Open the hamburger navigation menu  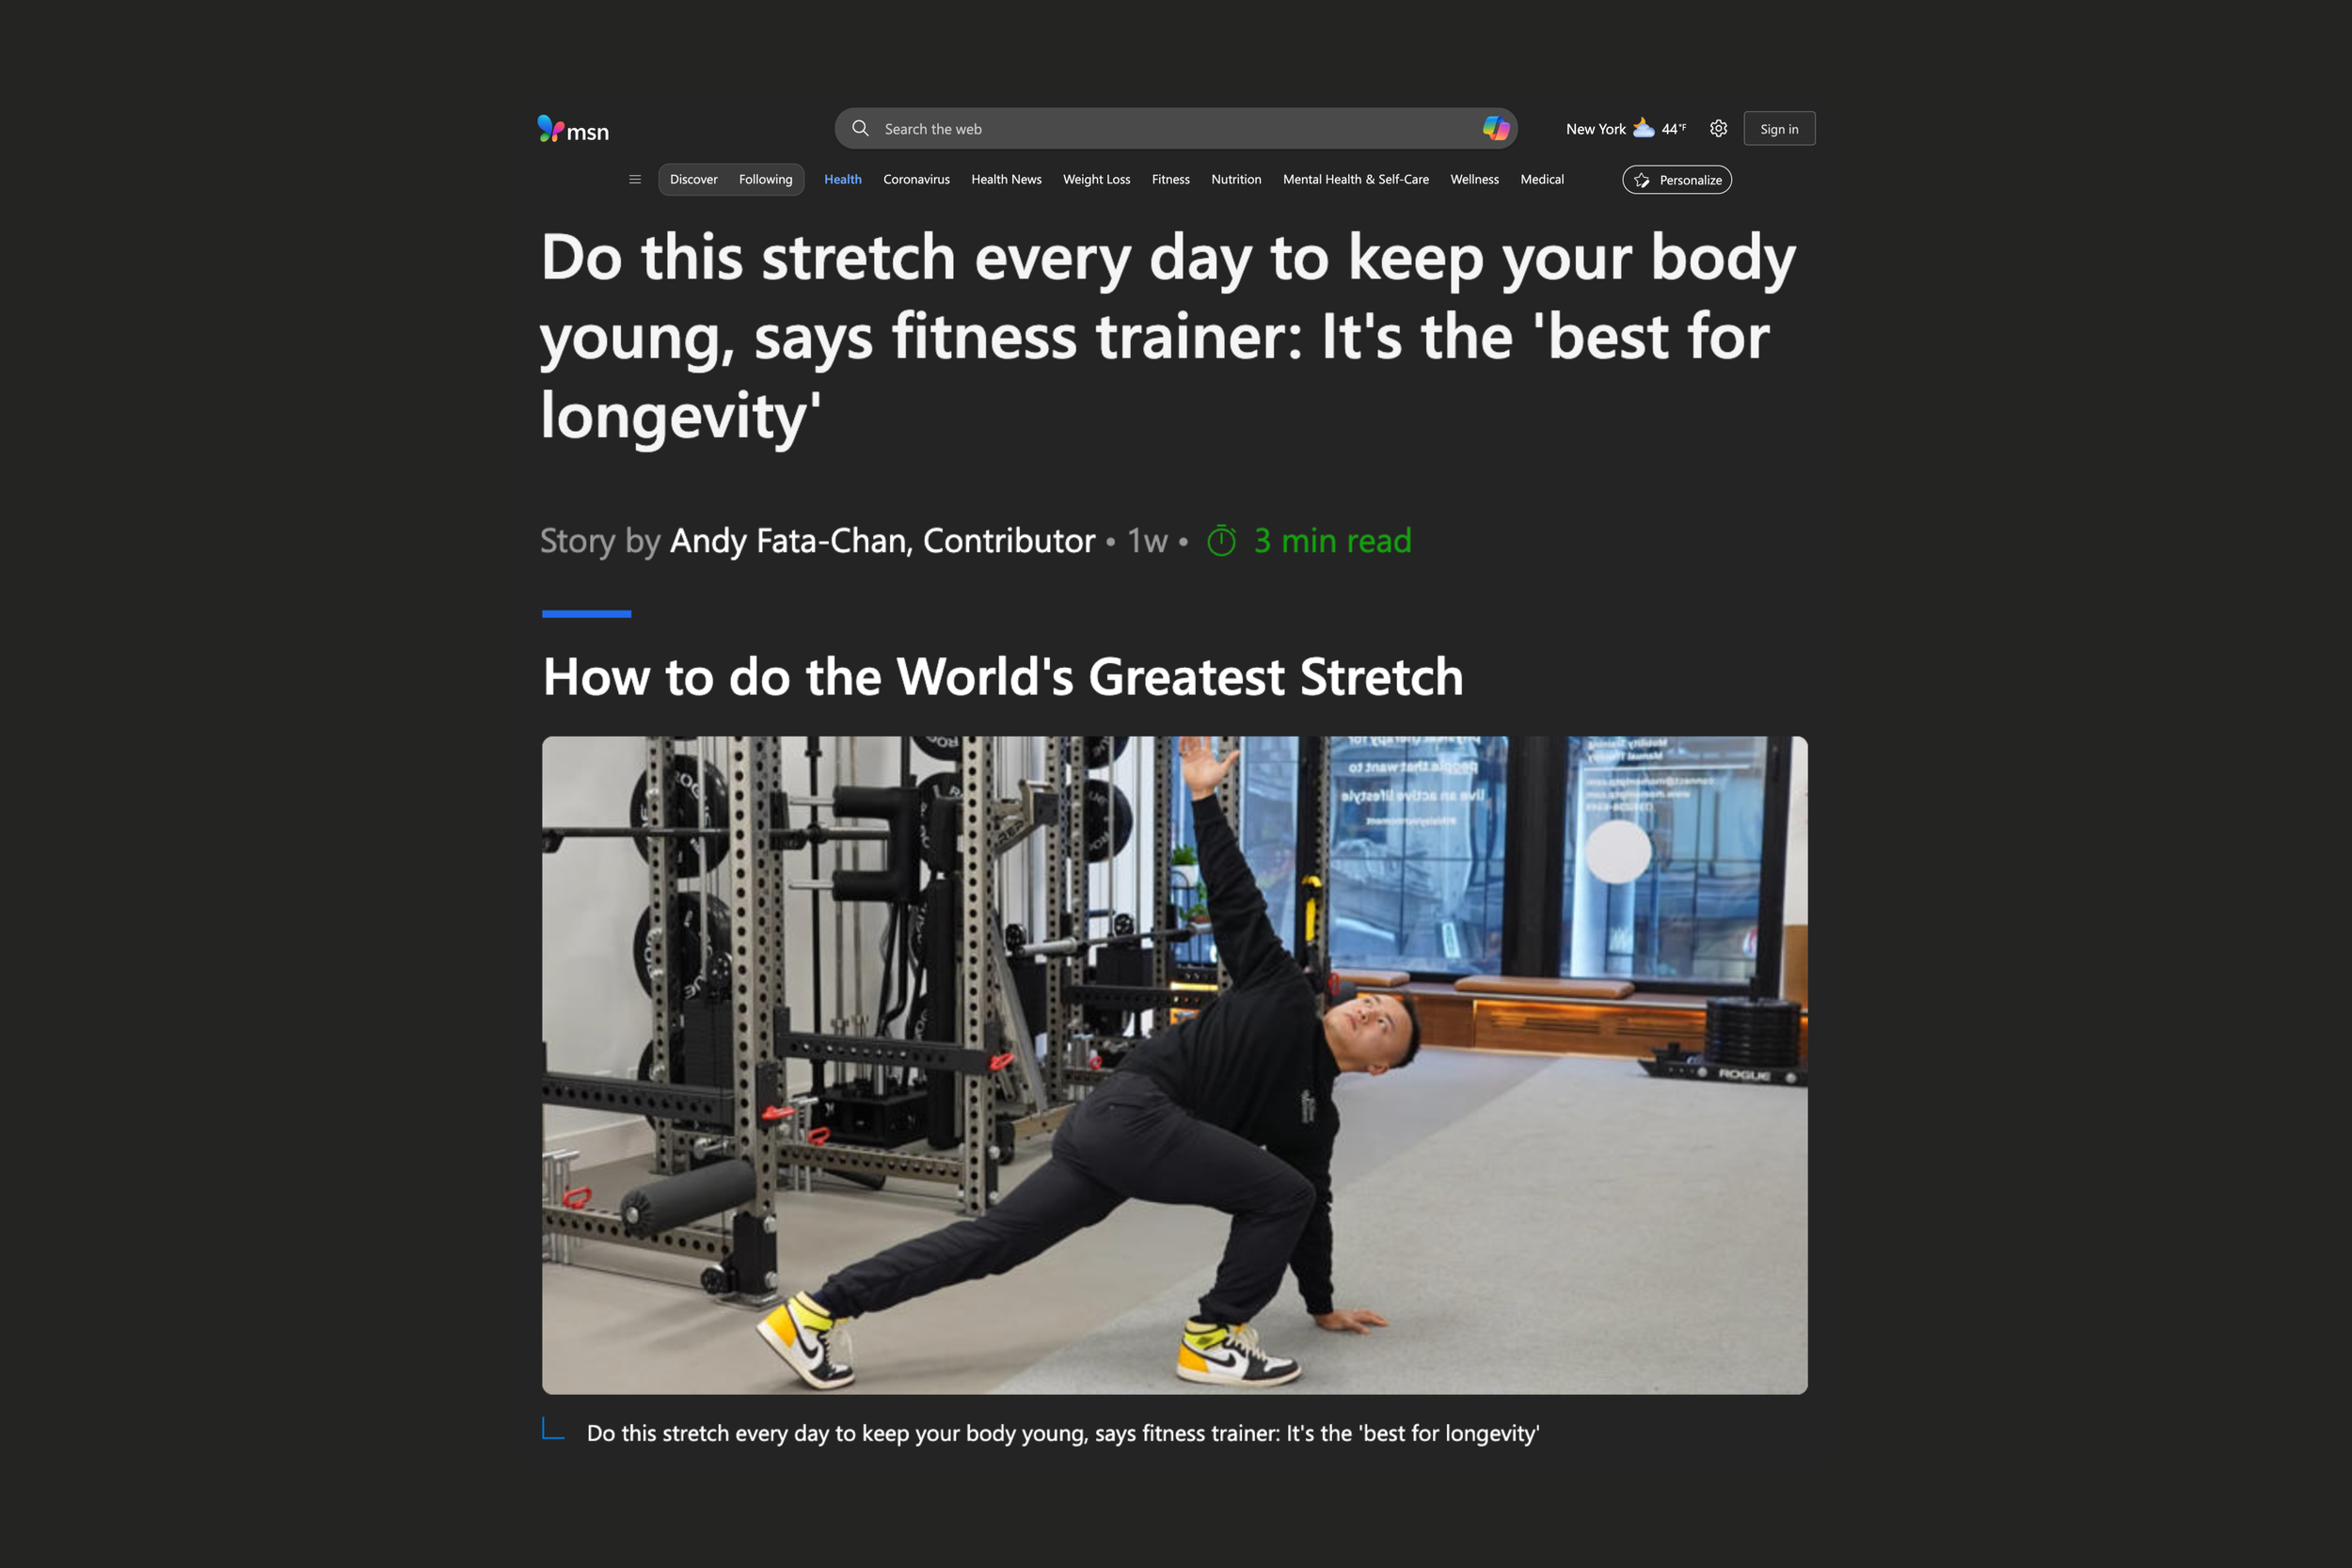point(635,179)
